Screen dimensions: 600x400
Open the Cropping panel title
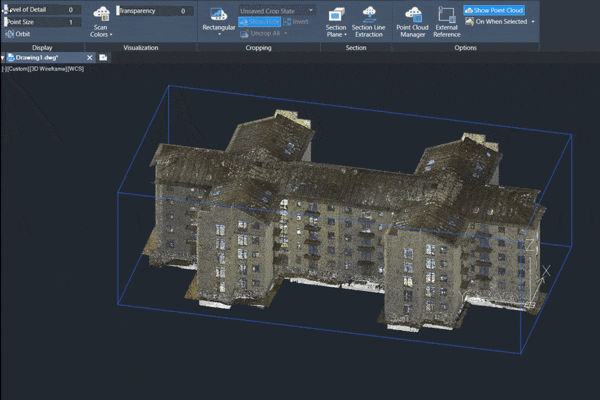258,47
